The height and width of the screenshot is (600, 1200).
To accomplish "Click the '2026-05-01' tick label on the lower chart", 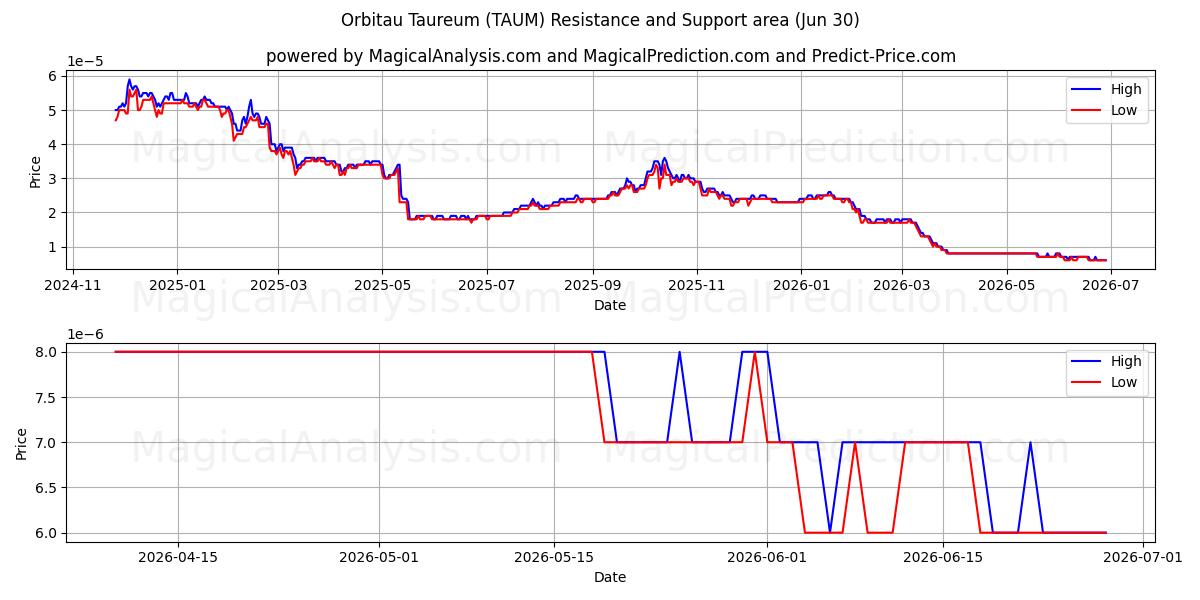I will coord(380,558).
